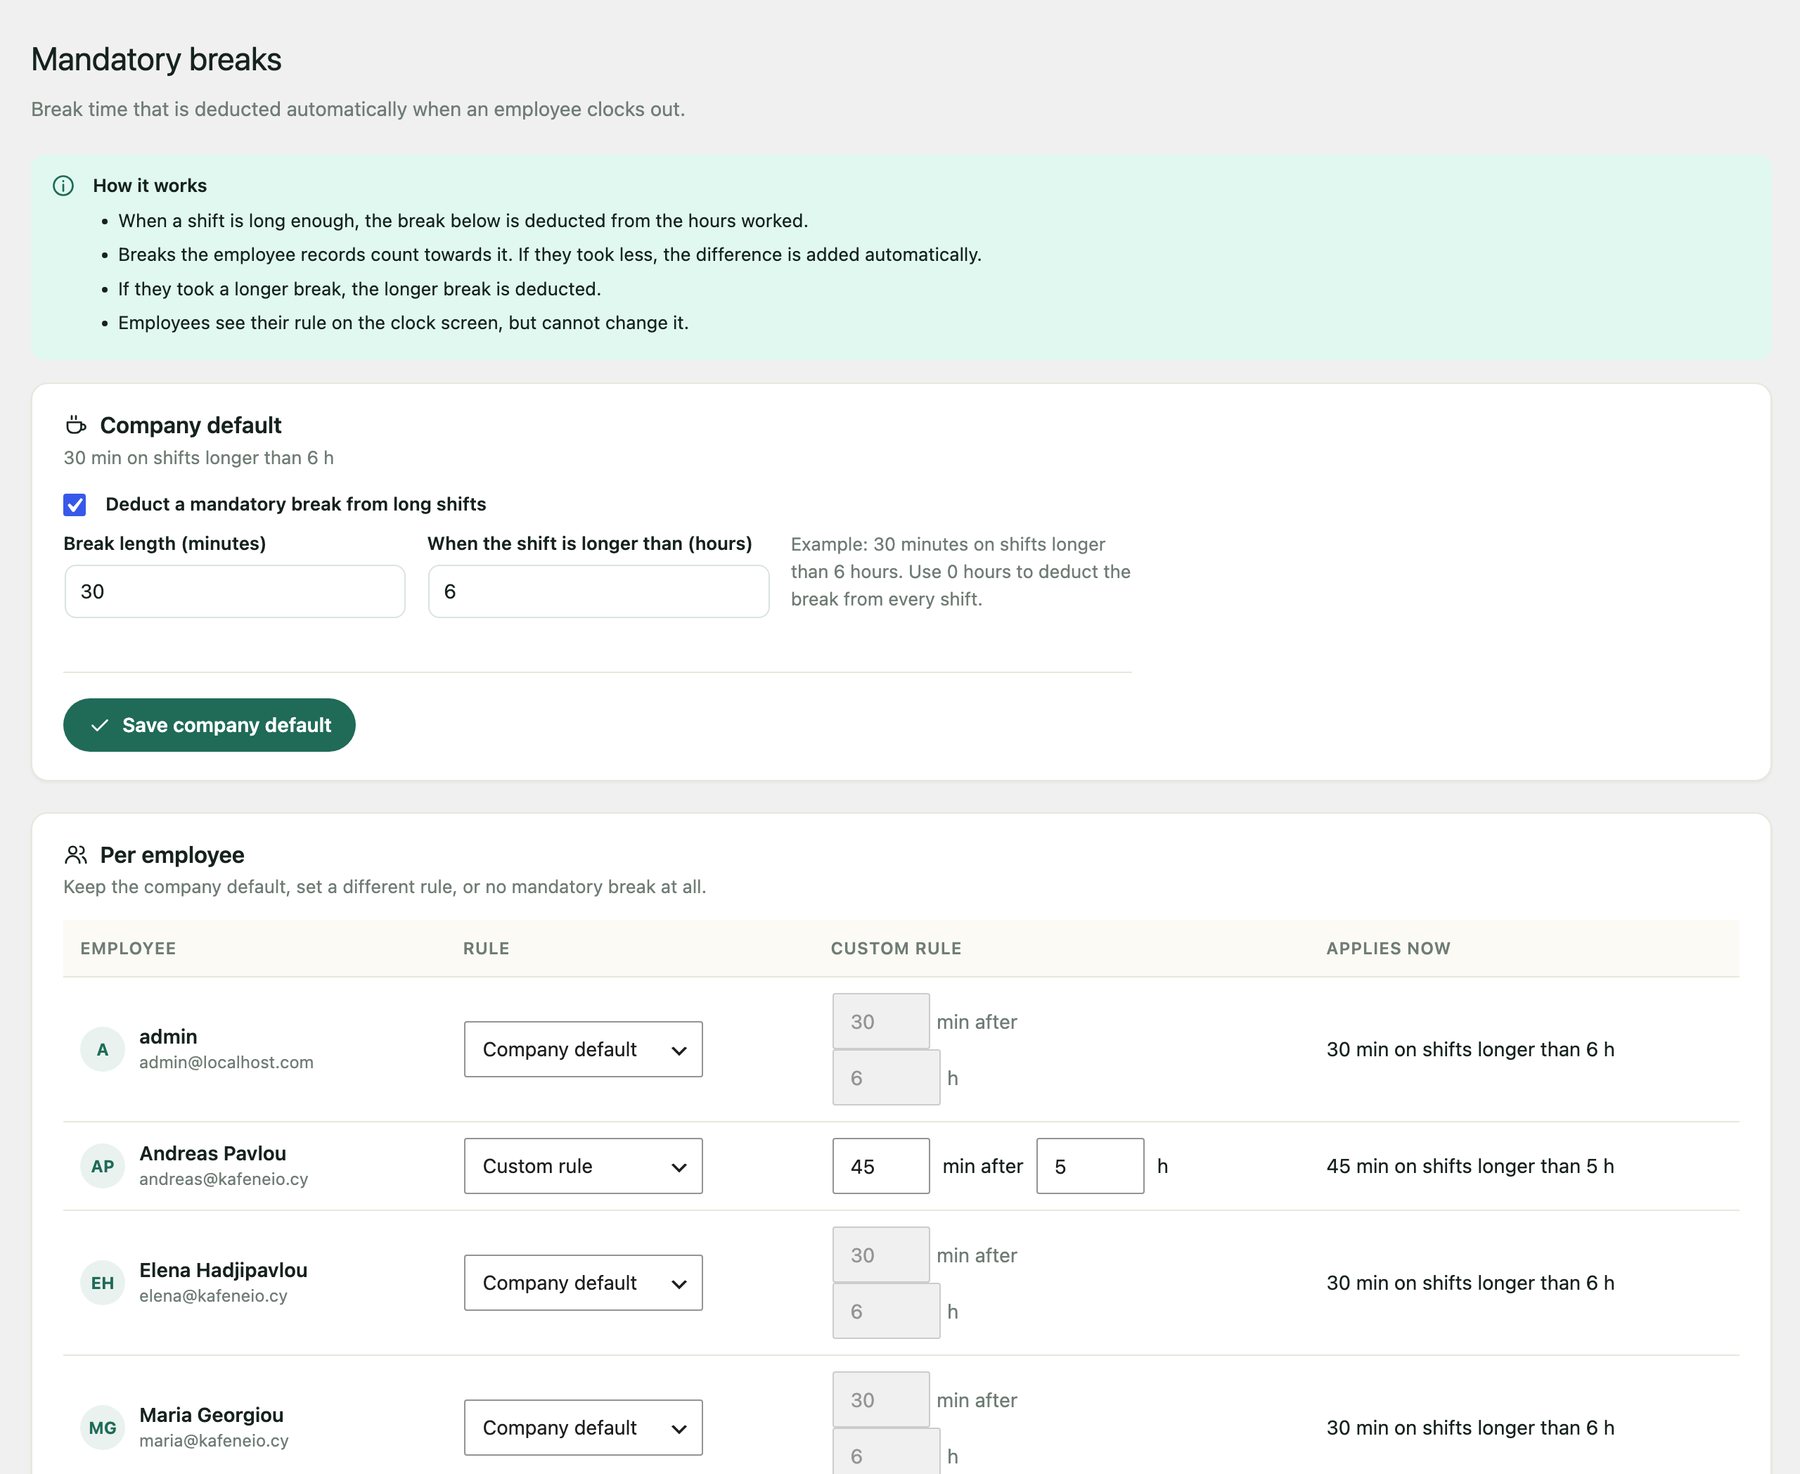This screenshot has width=1800, height=1474.
Task: Click admin's disabled custom minutes field
Action: coord(881,1021)
